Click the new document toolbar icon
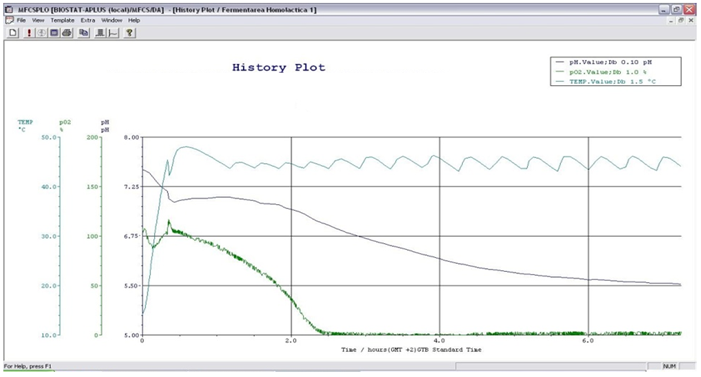Viewport: 701px width, 377px height. [x=13, y=33]
